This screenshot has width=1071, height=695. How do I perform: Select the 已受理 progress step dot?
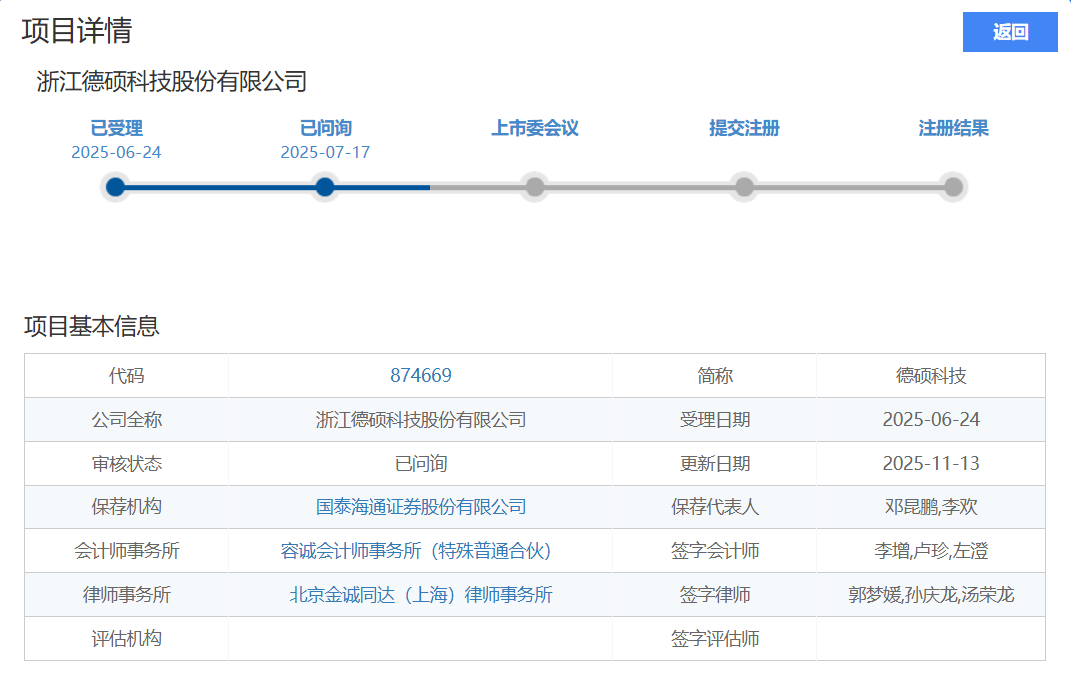click(116, 187)
